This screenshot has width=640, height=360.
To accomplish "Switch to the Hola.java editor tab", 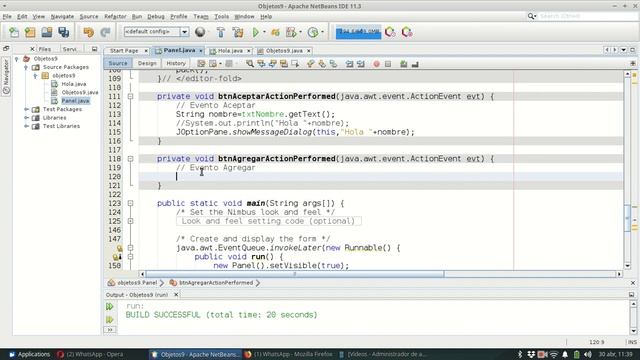I will (x=230, y=51).
